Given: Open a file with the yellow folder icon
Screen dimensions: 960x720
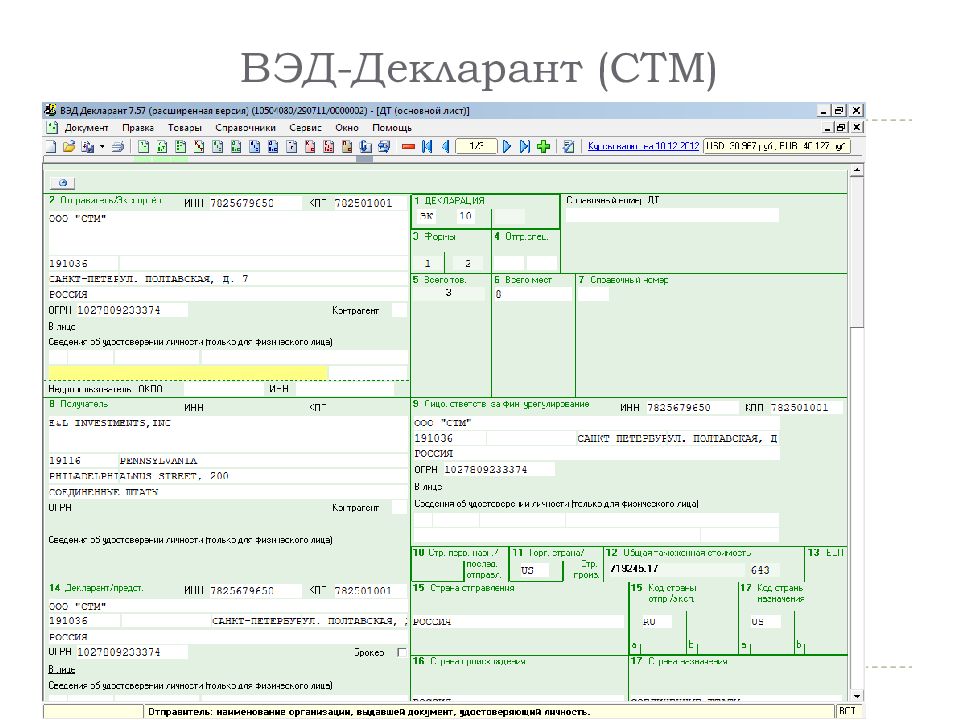Looking at the screenshot, I should click(69, 146).
